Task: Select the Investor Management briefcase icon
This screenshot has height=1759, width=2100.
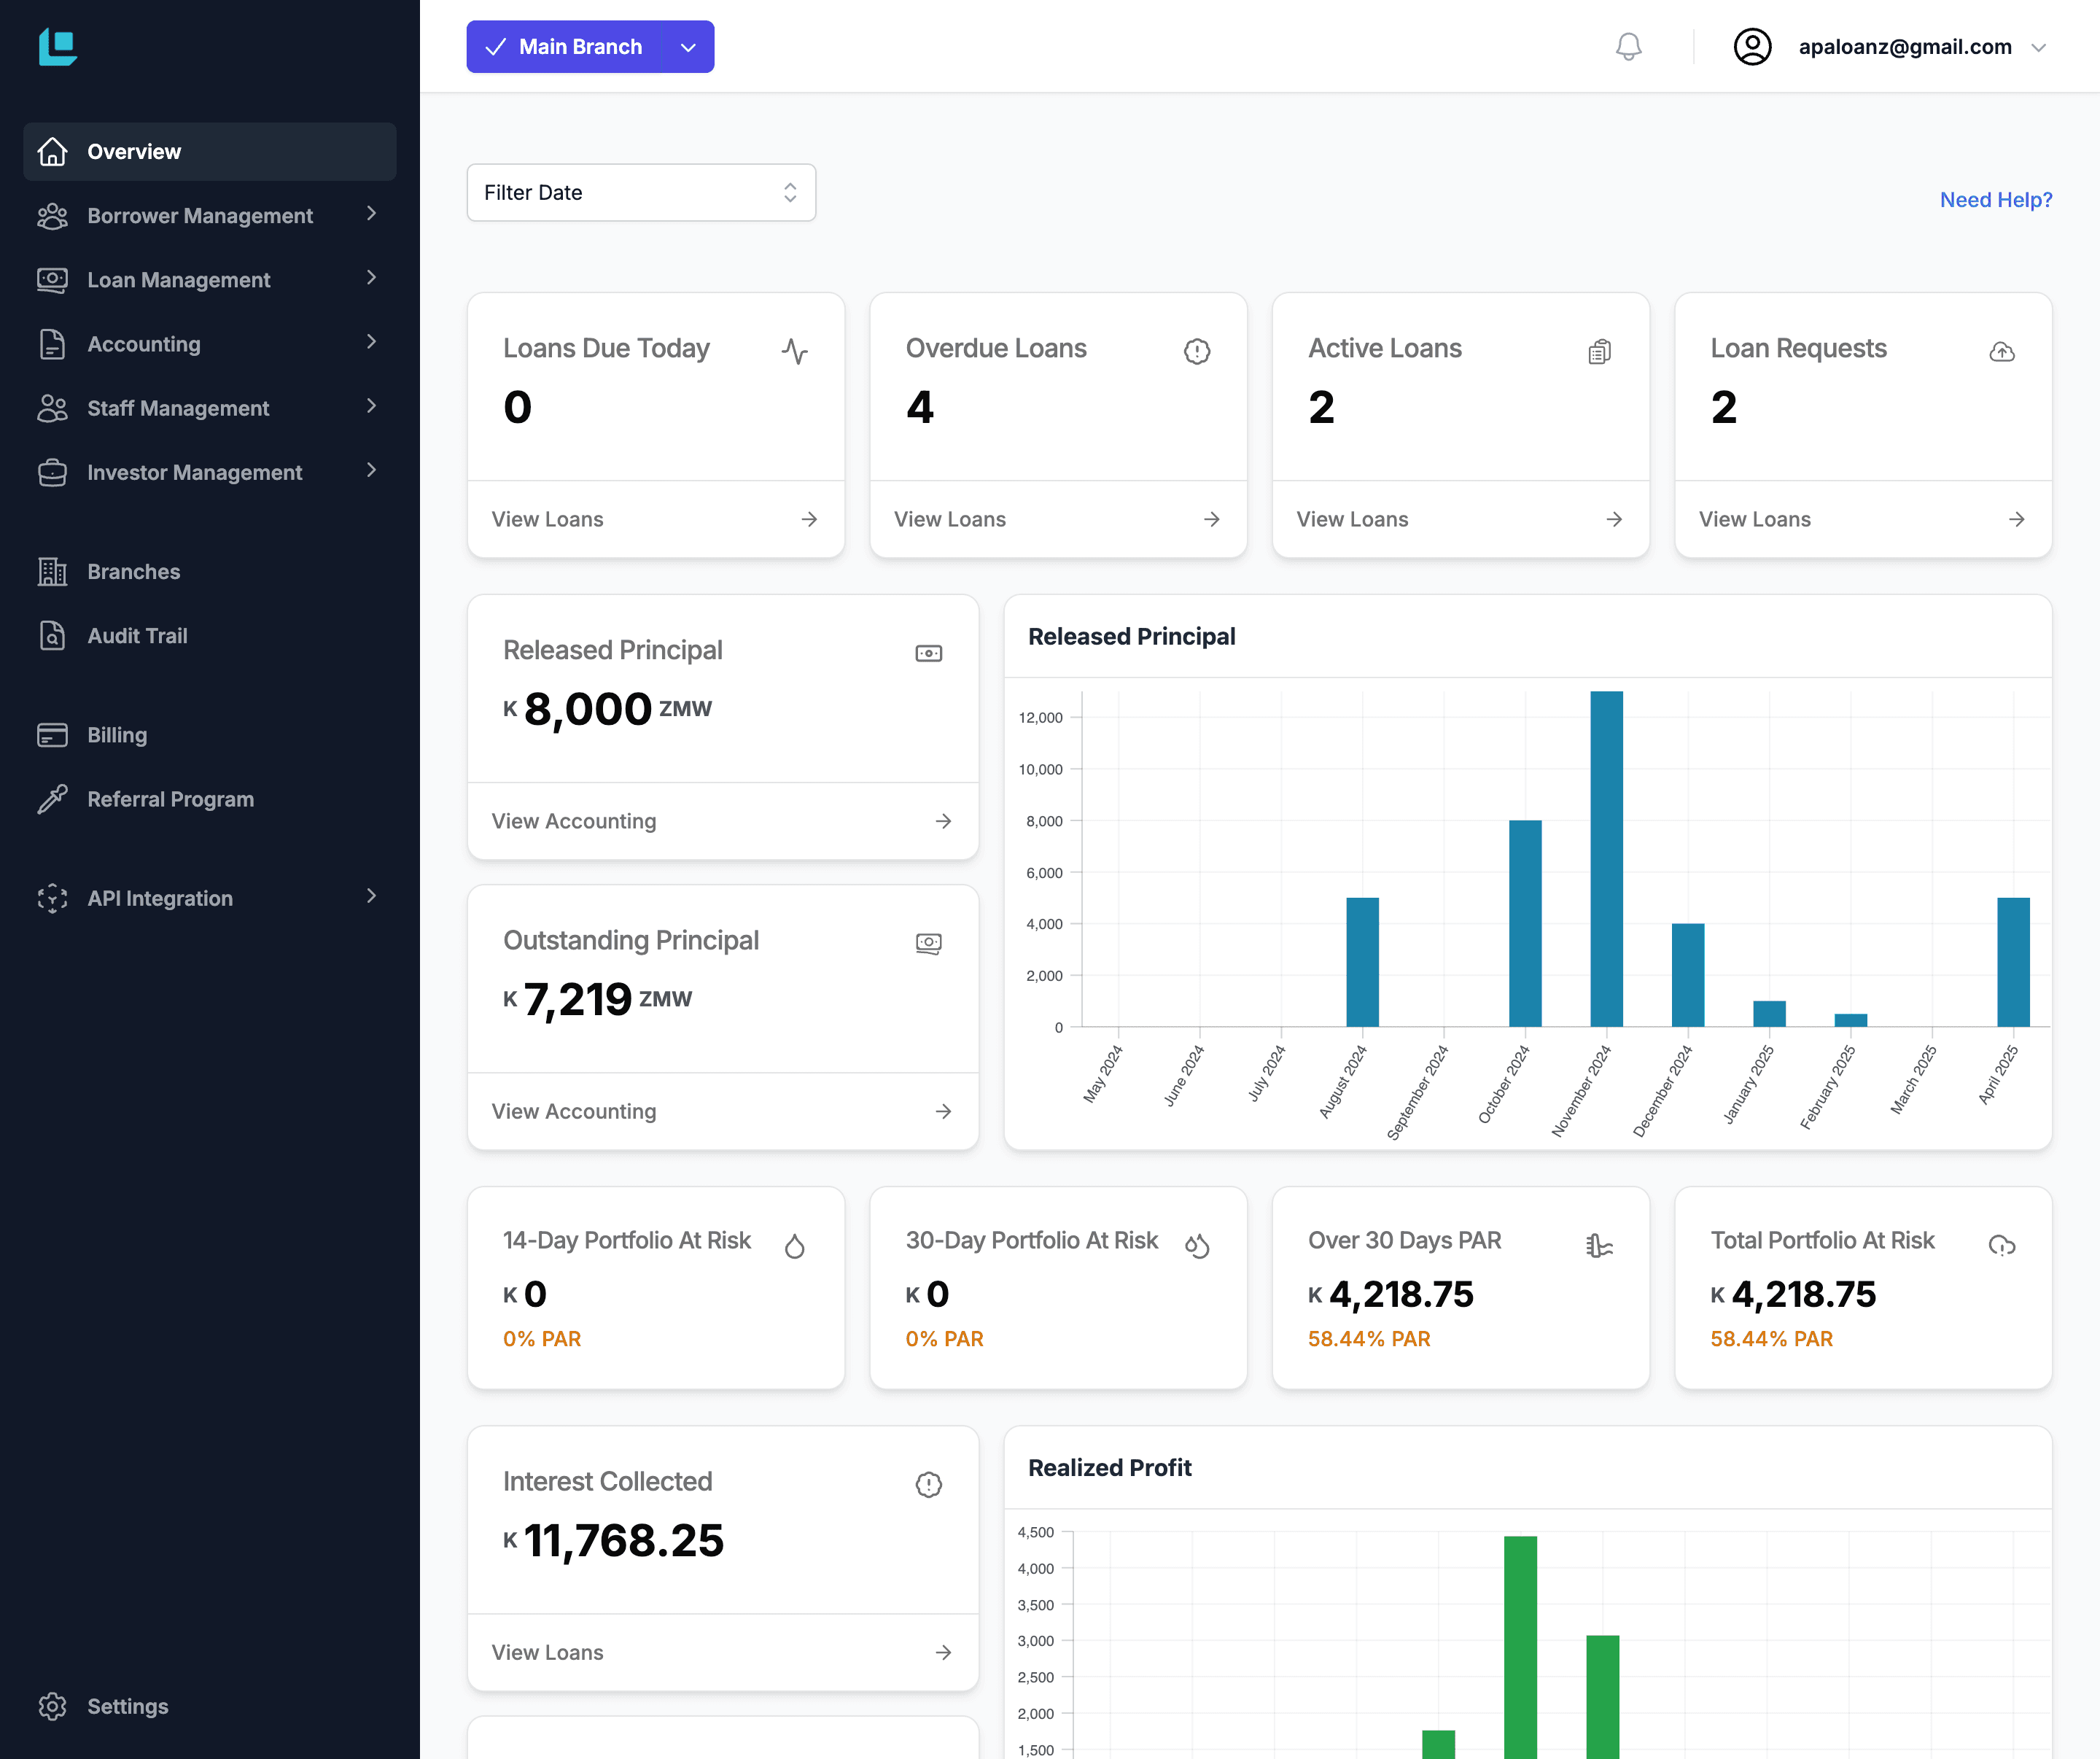Action: (x=53, y=471)
